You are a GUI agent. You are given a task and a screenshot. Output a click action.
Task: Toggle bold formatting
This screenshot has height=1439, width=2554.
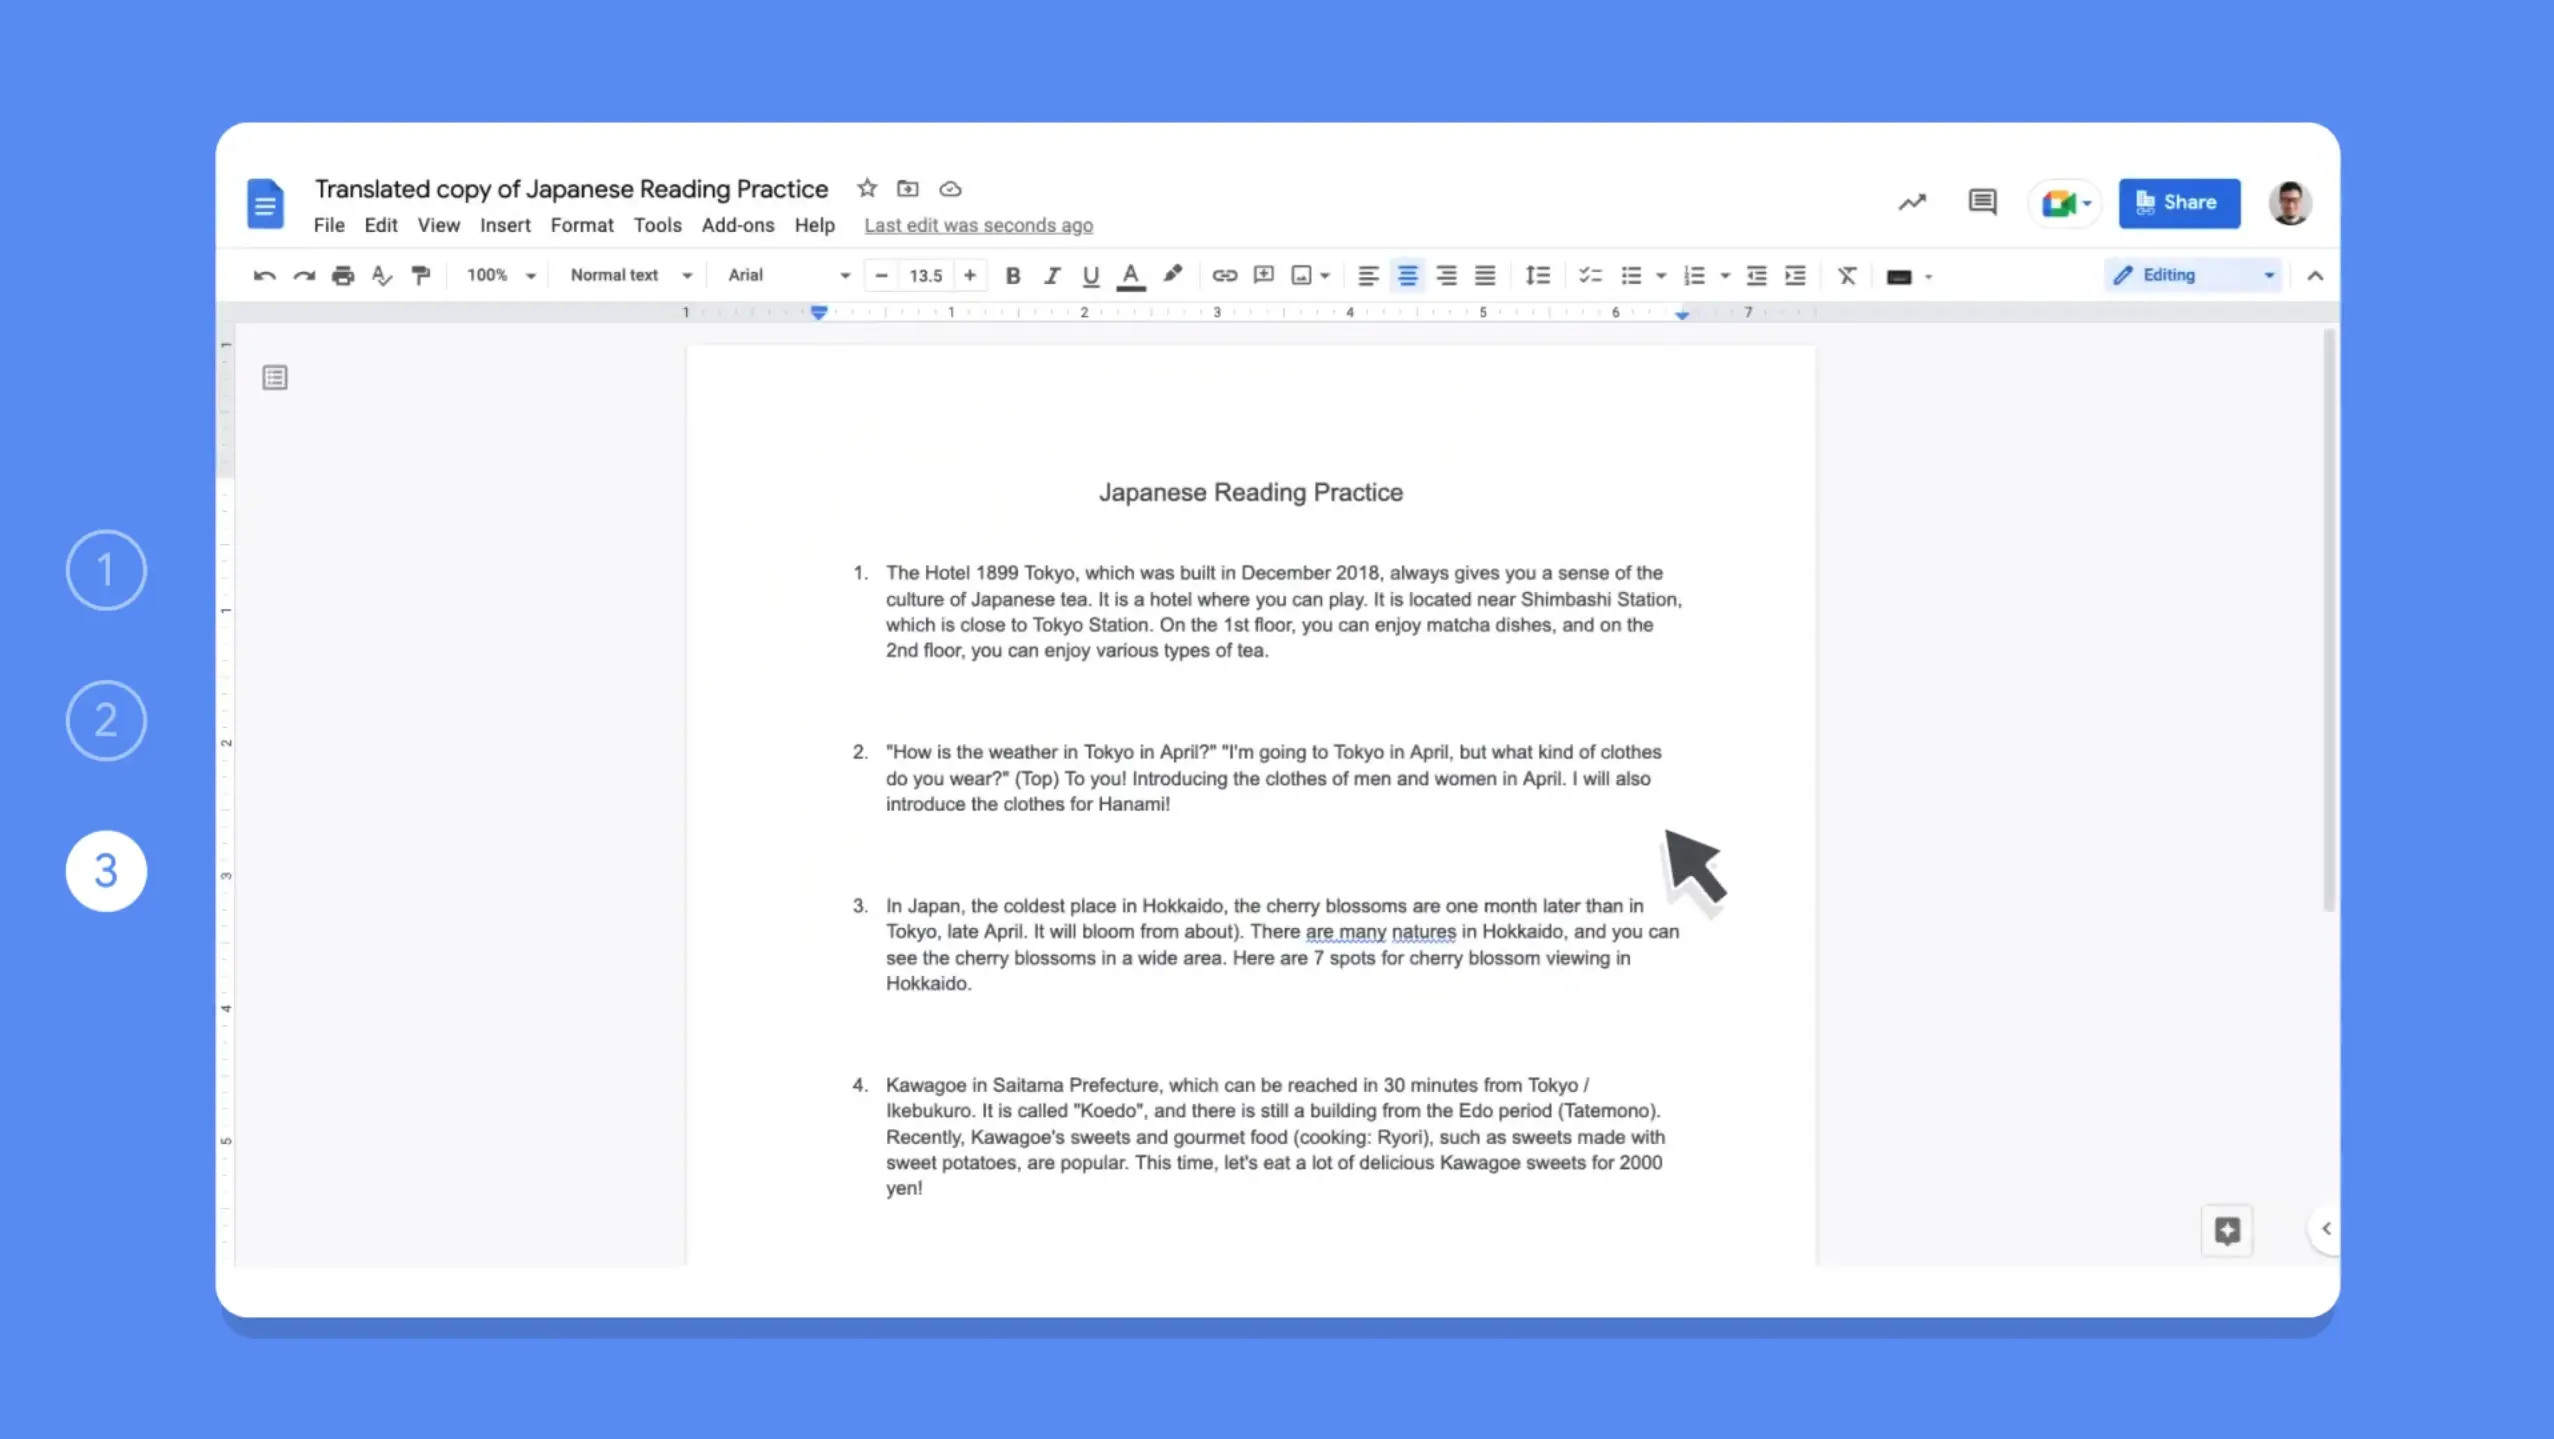[x=1011, y=275]
